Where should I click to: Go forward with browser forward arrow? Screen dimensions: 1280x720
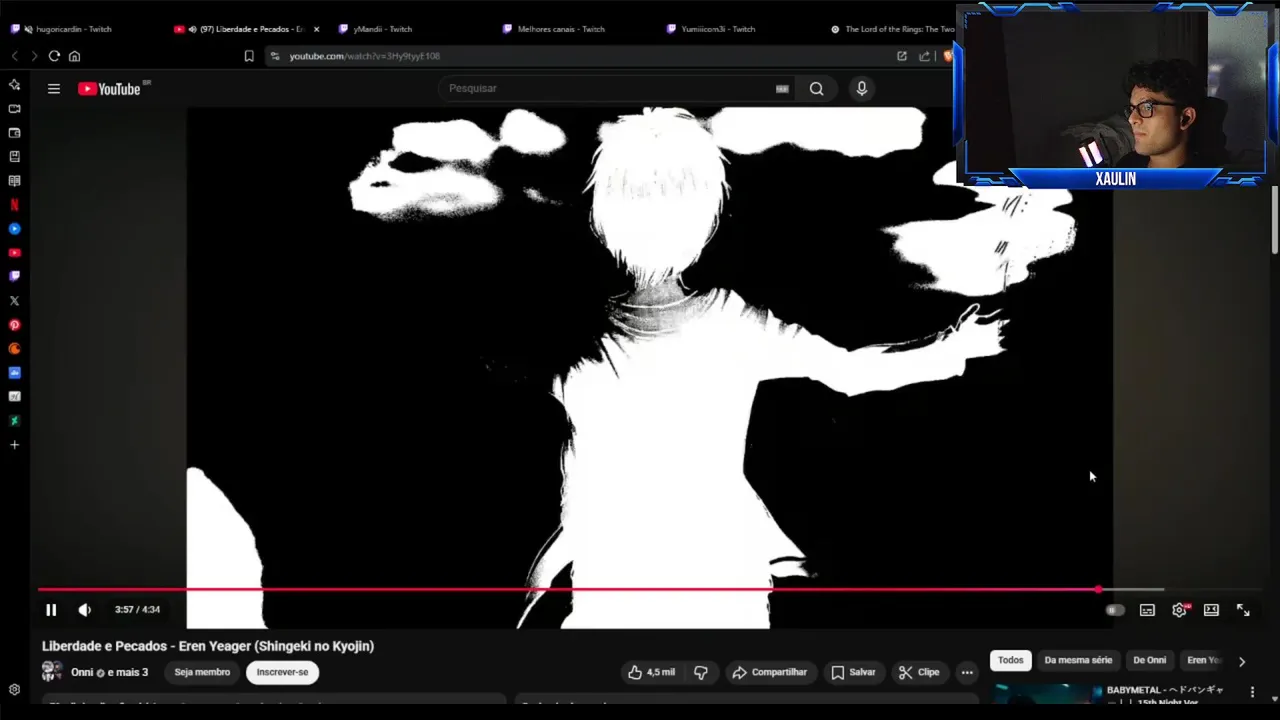(33, 56)
